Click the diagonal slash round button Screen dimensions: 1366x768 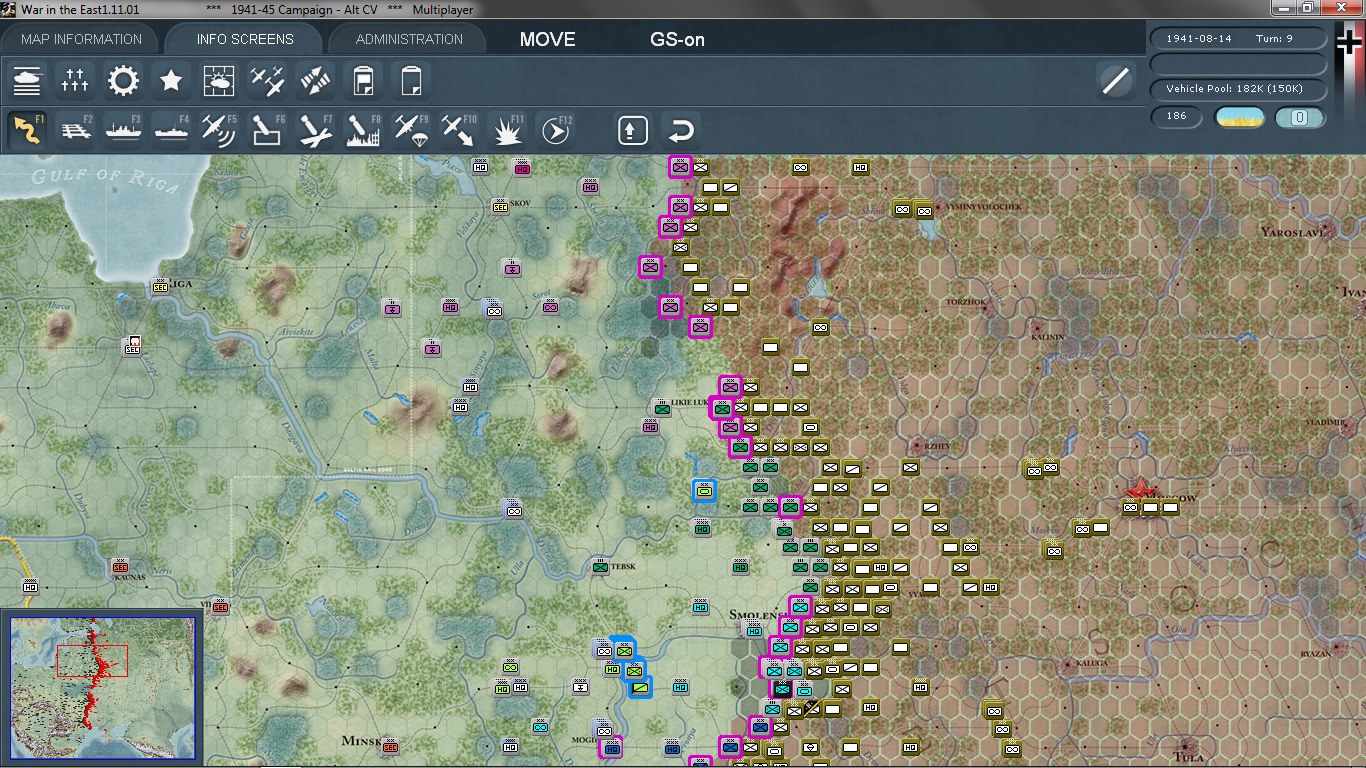[1115, 80]
